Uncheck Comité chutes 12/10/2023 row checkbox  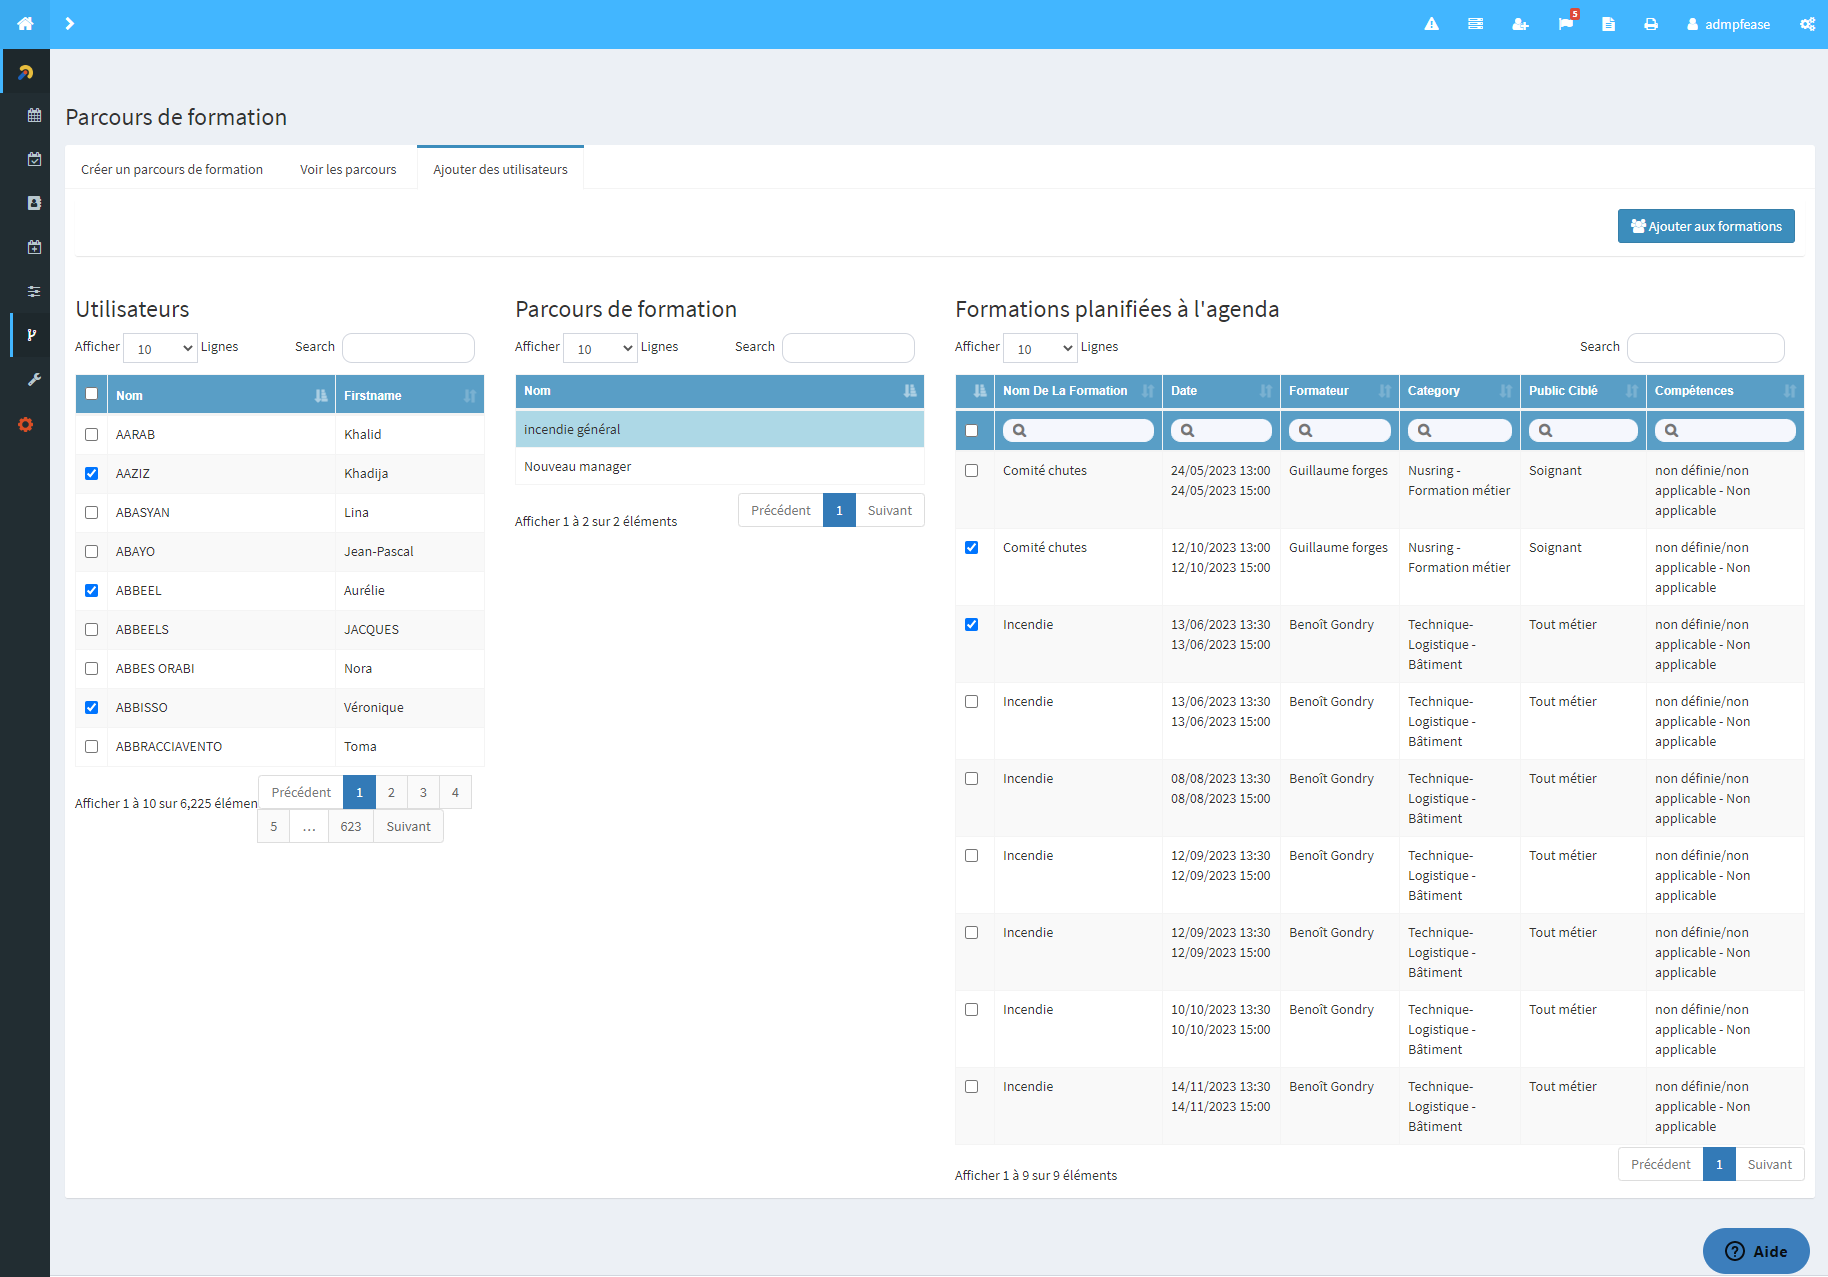pos(972,547)
